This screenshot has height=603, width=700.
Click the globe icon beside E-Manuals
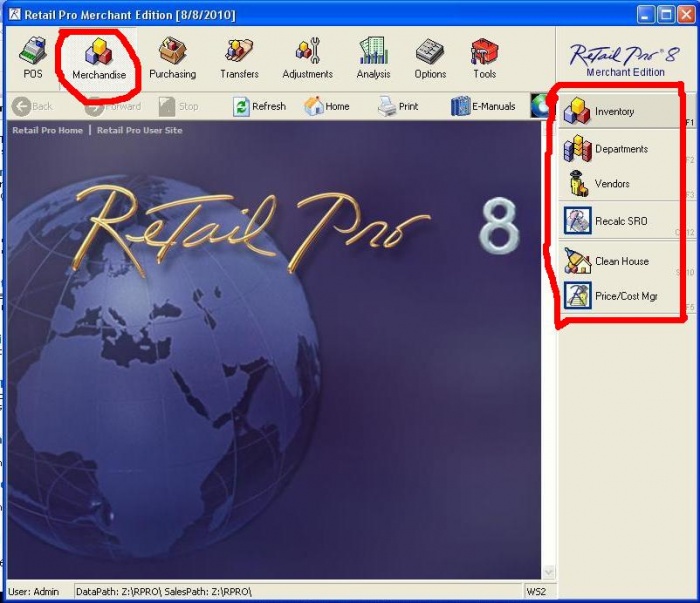click(540, 106)
